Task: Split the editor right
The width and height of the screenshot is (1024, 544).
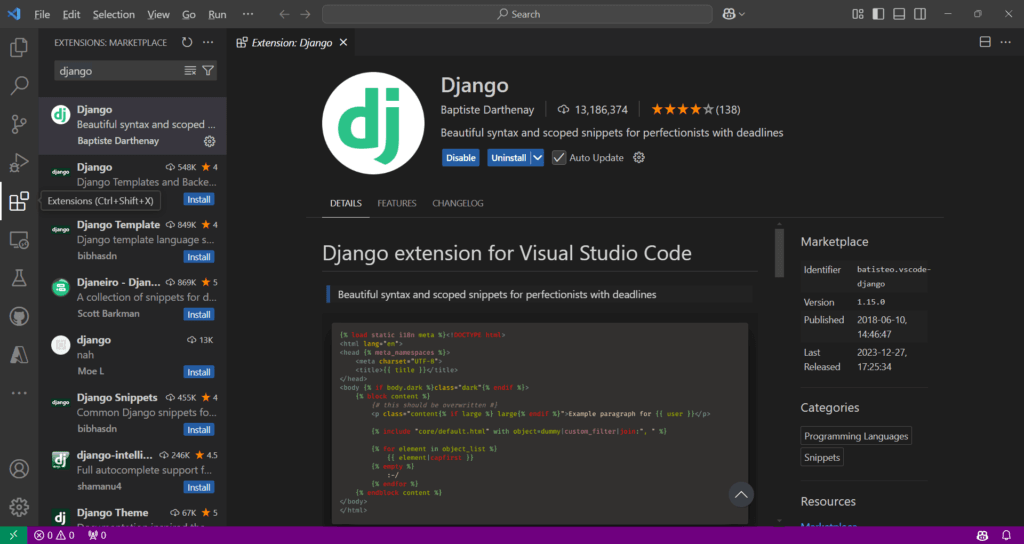Action: pyautogui.click(x=985, y=42)
